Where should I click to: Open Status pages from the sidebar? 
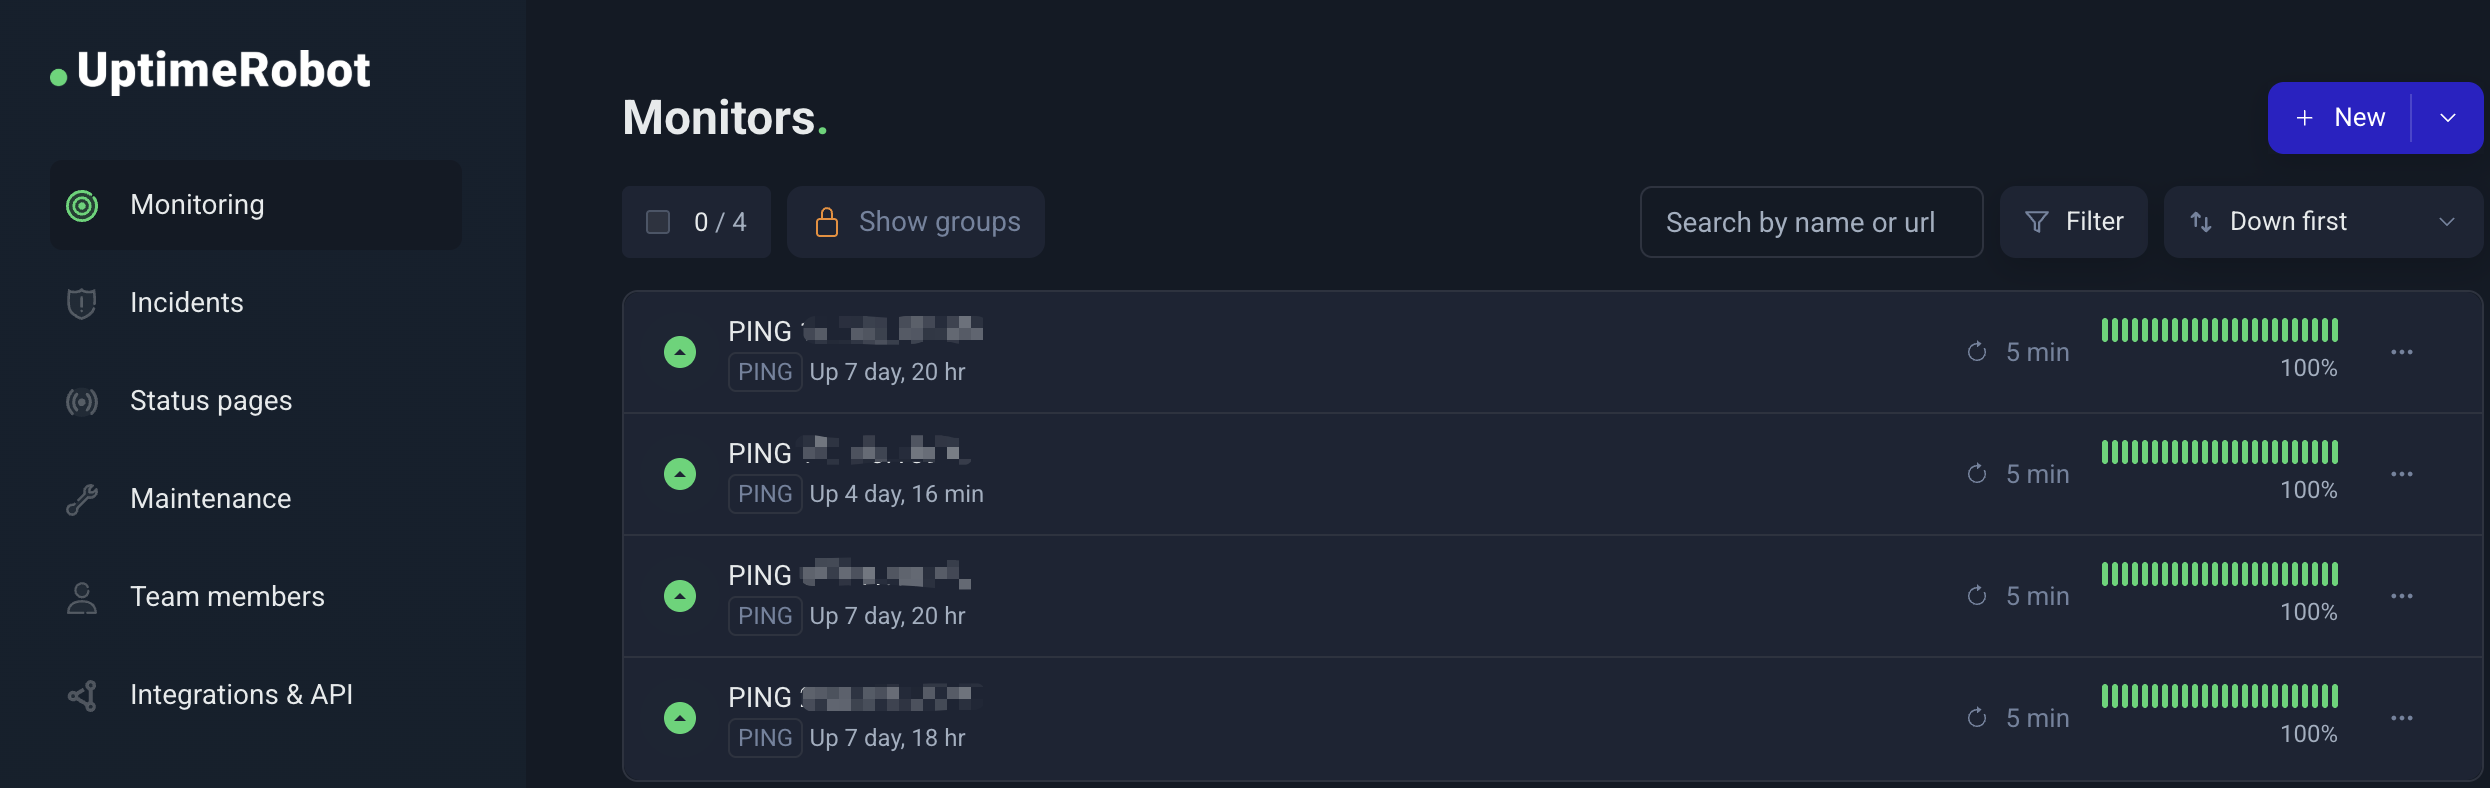point(211,401)
